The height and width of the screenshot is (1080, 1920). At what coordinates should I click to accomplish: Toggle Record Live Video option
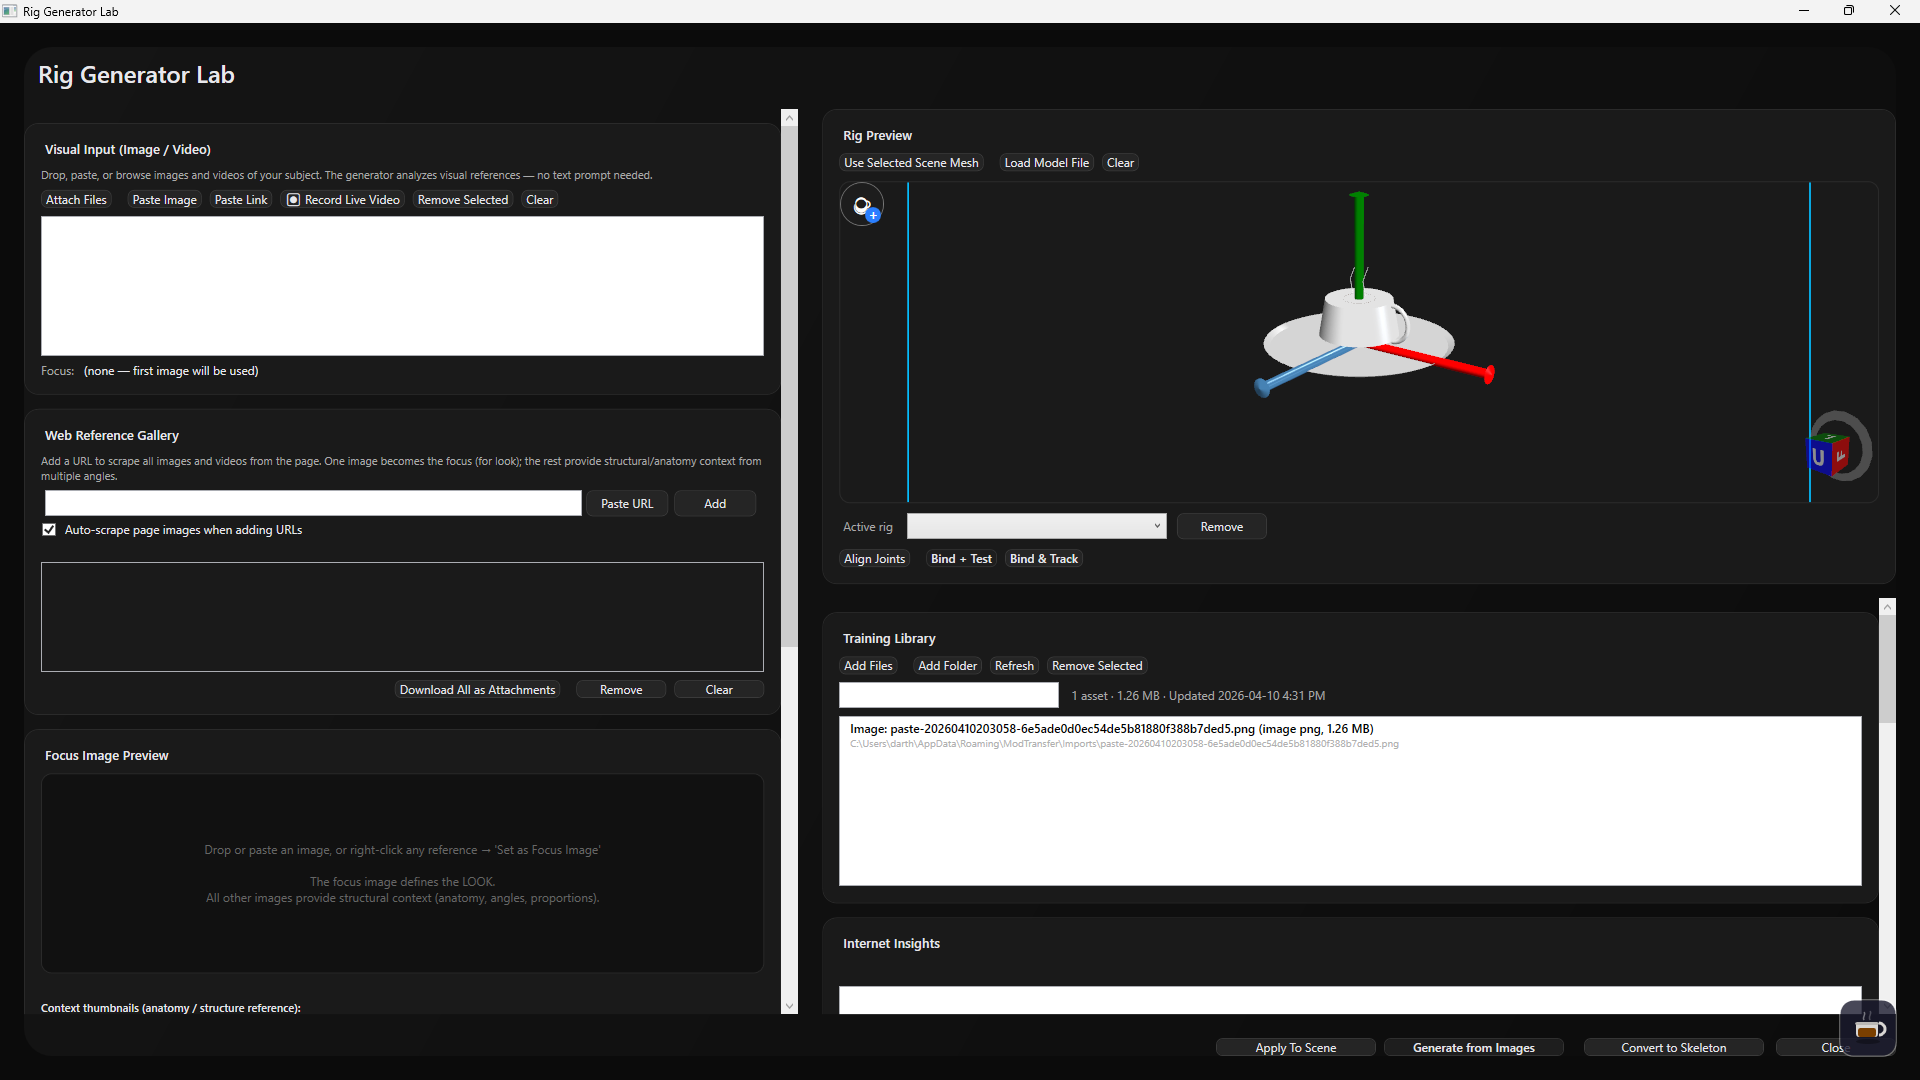click(x=293, y=200)
